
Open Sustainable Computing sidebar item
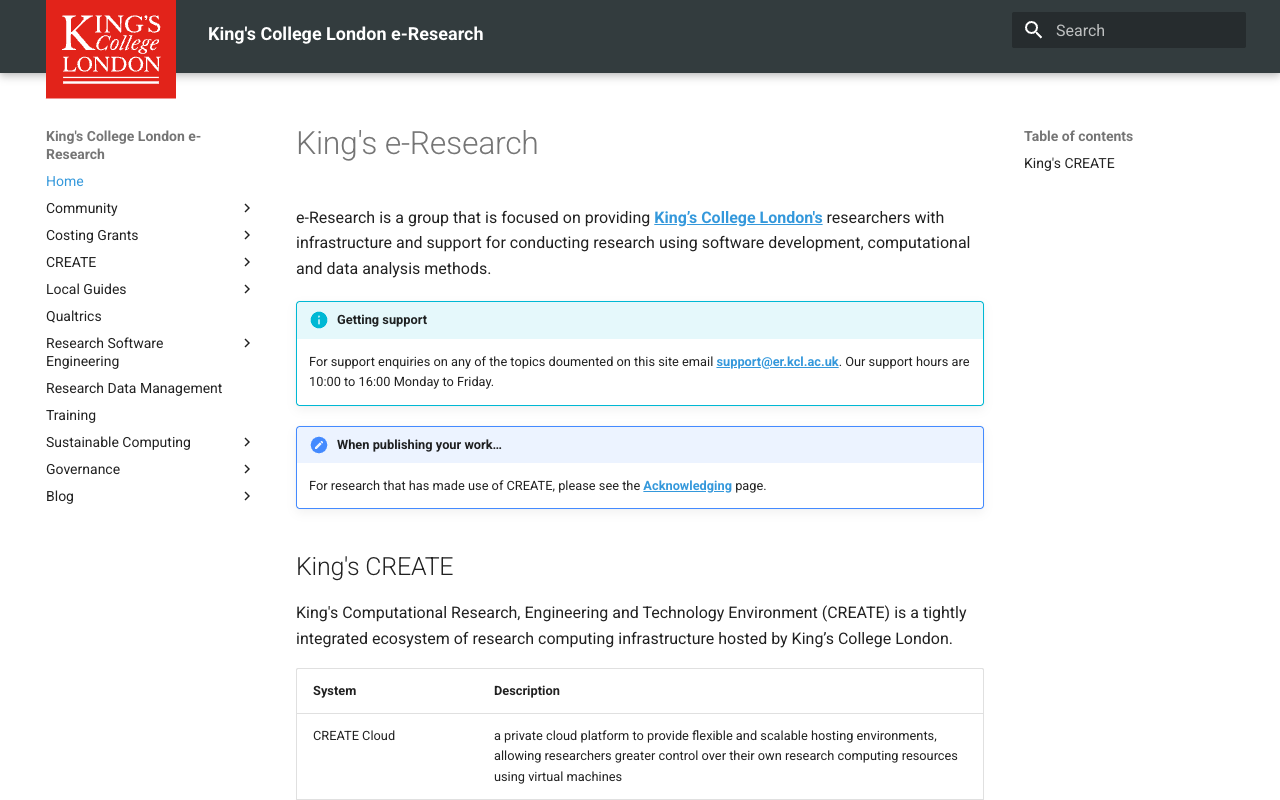(118, 442)
